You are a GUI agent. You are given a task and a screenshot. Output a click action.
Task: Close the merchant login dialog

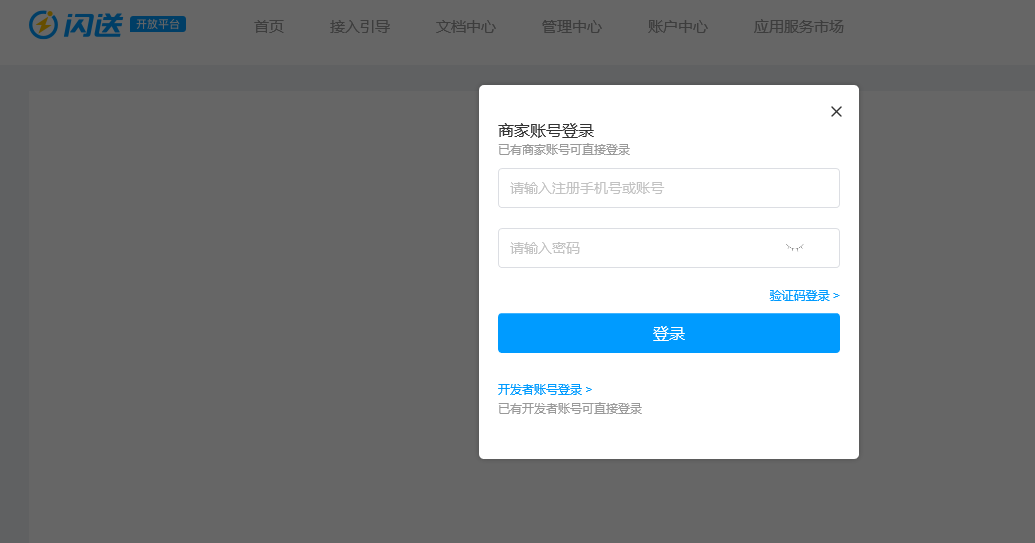(836, 112)
